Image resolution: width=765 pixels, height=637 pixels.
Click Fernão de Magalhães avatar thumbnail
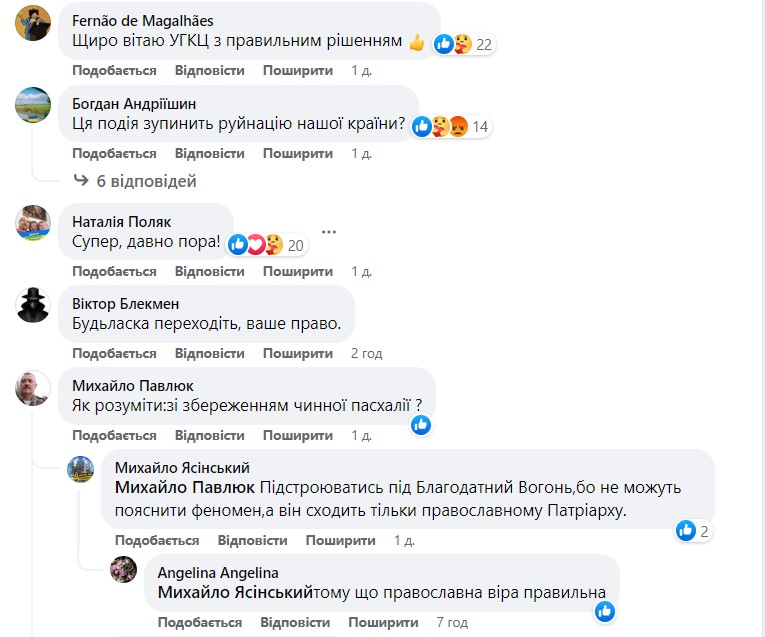(33, 22)
